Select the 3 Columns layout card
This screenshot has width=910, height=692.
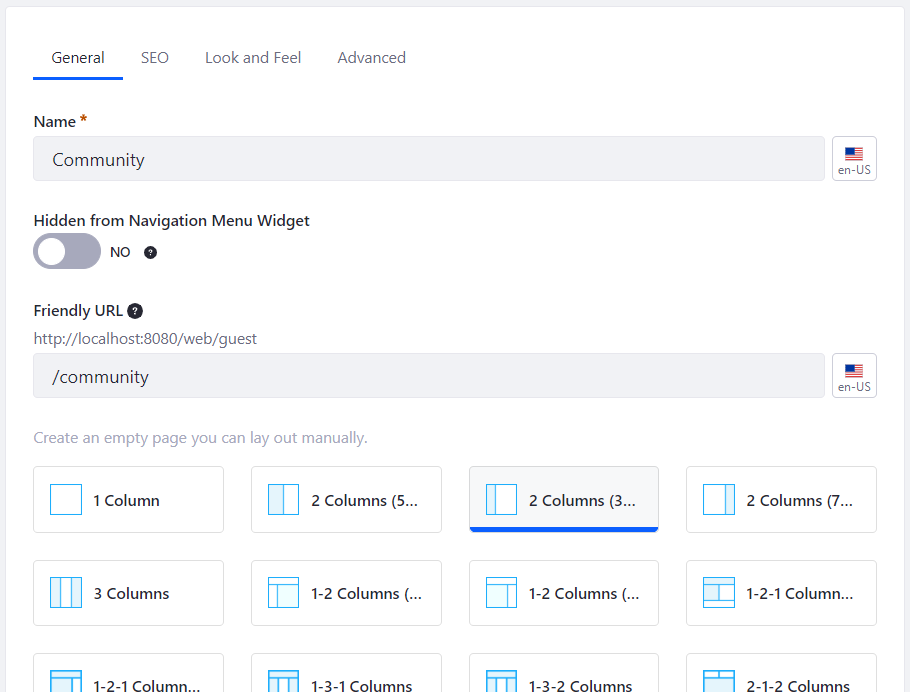[x=128, y=593]
